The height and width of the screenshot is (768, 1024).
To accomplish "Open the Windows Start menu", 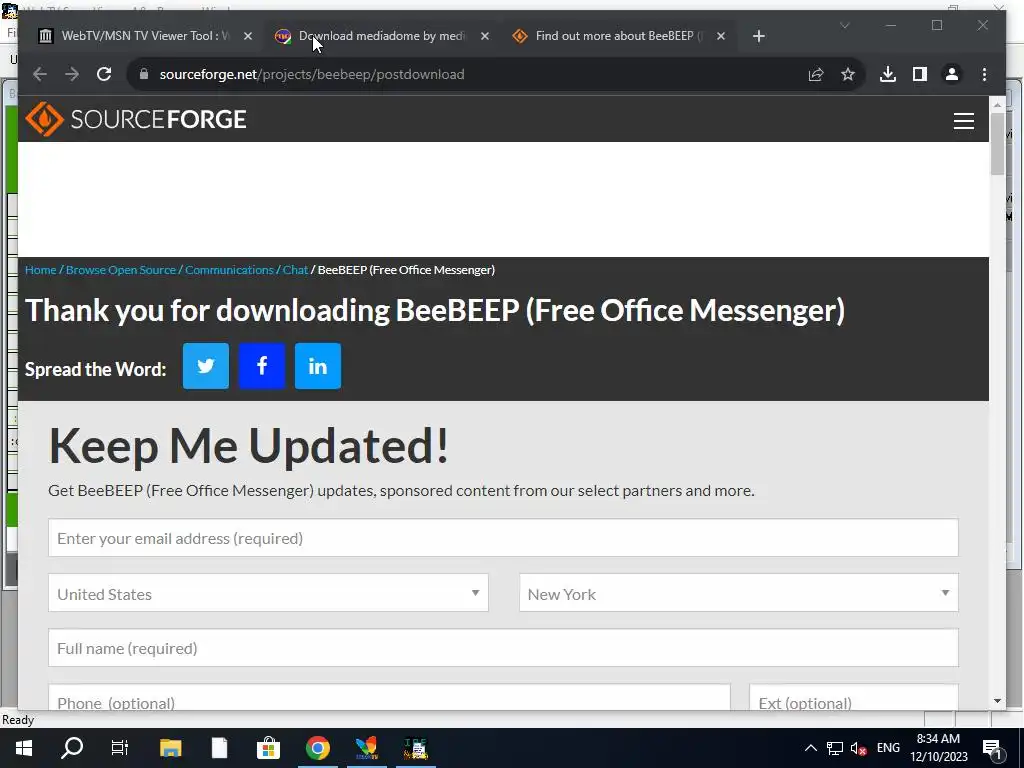I will (x=24, y=748).
